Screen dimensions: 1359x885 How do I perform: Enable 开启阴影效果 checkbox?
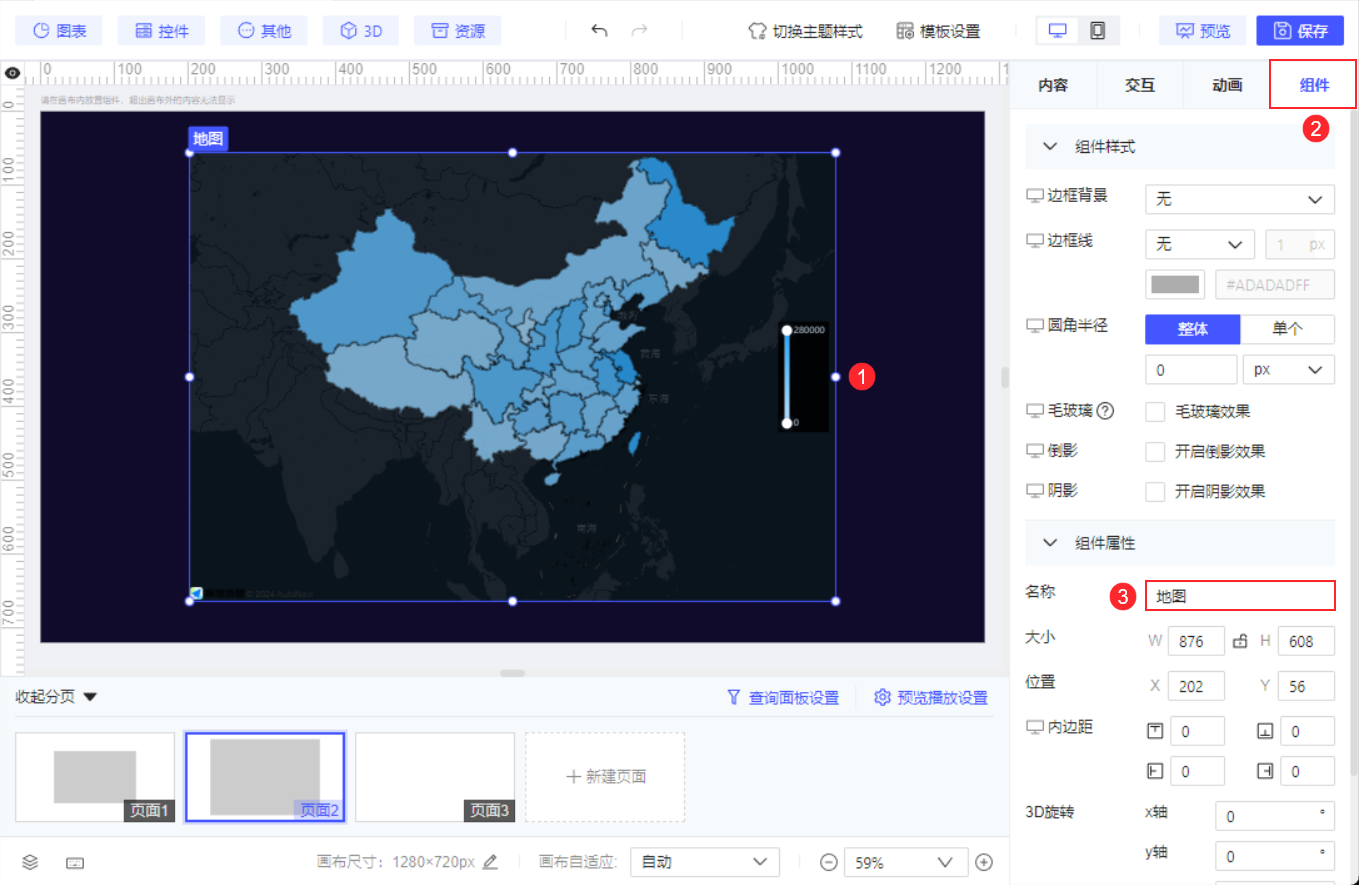coord(1155,491)
